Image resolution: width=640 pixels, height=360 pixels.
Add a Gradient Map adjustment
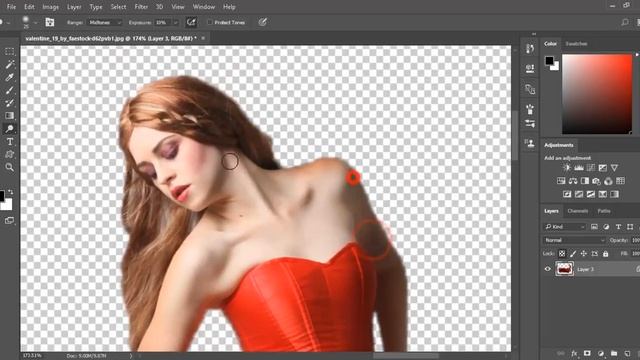point(614,194)
